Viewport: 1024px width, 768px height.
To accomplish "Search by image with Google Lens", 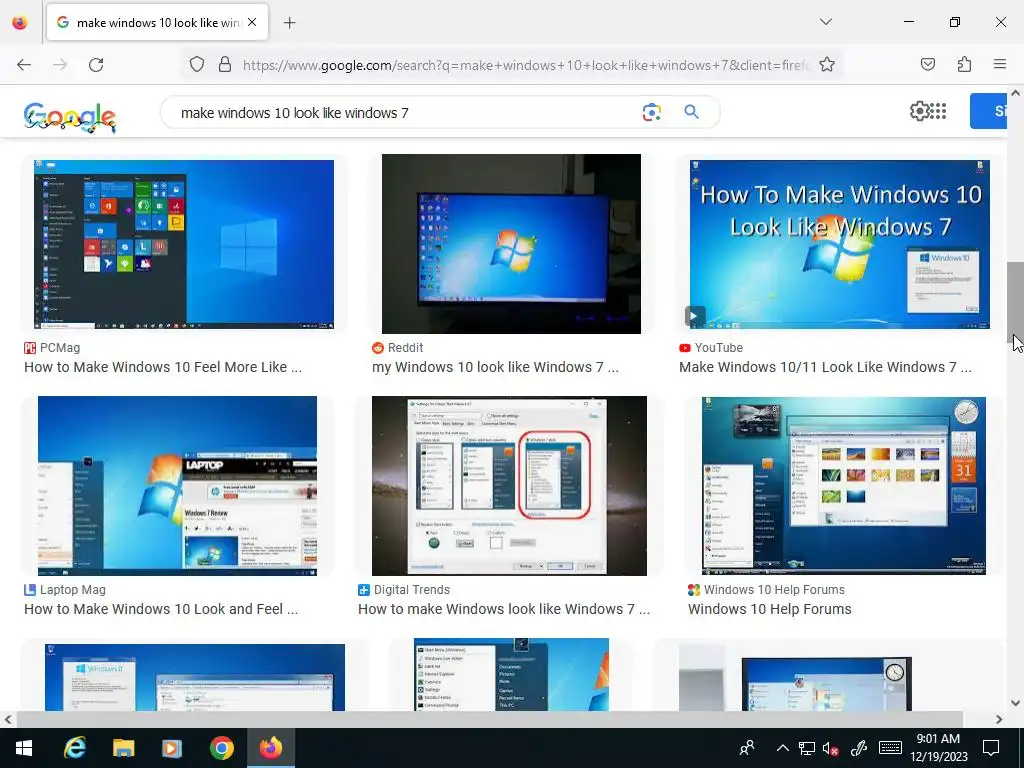I will (651, 112).
